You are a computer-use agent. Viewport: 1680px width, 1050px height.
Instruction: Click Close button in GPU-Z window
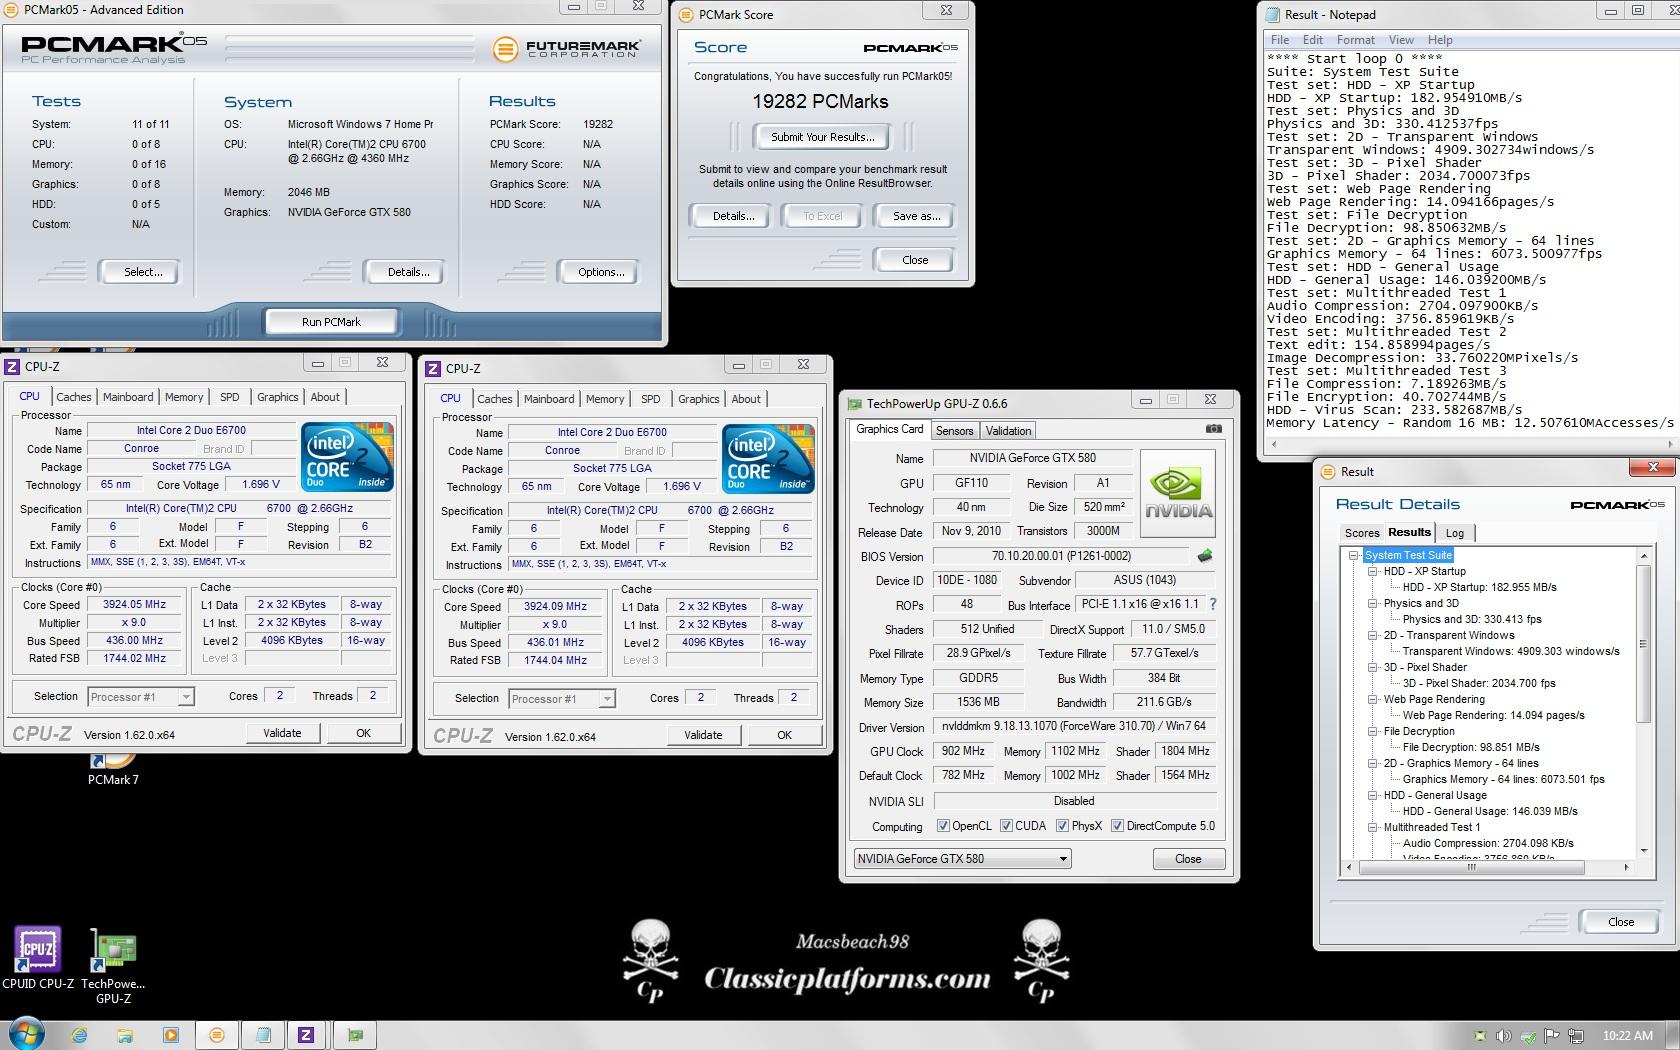(x=1188, y=859)
